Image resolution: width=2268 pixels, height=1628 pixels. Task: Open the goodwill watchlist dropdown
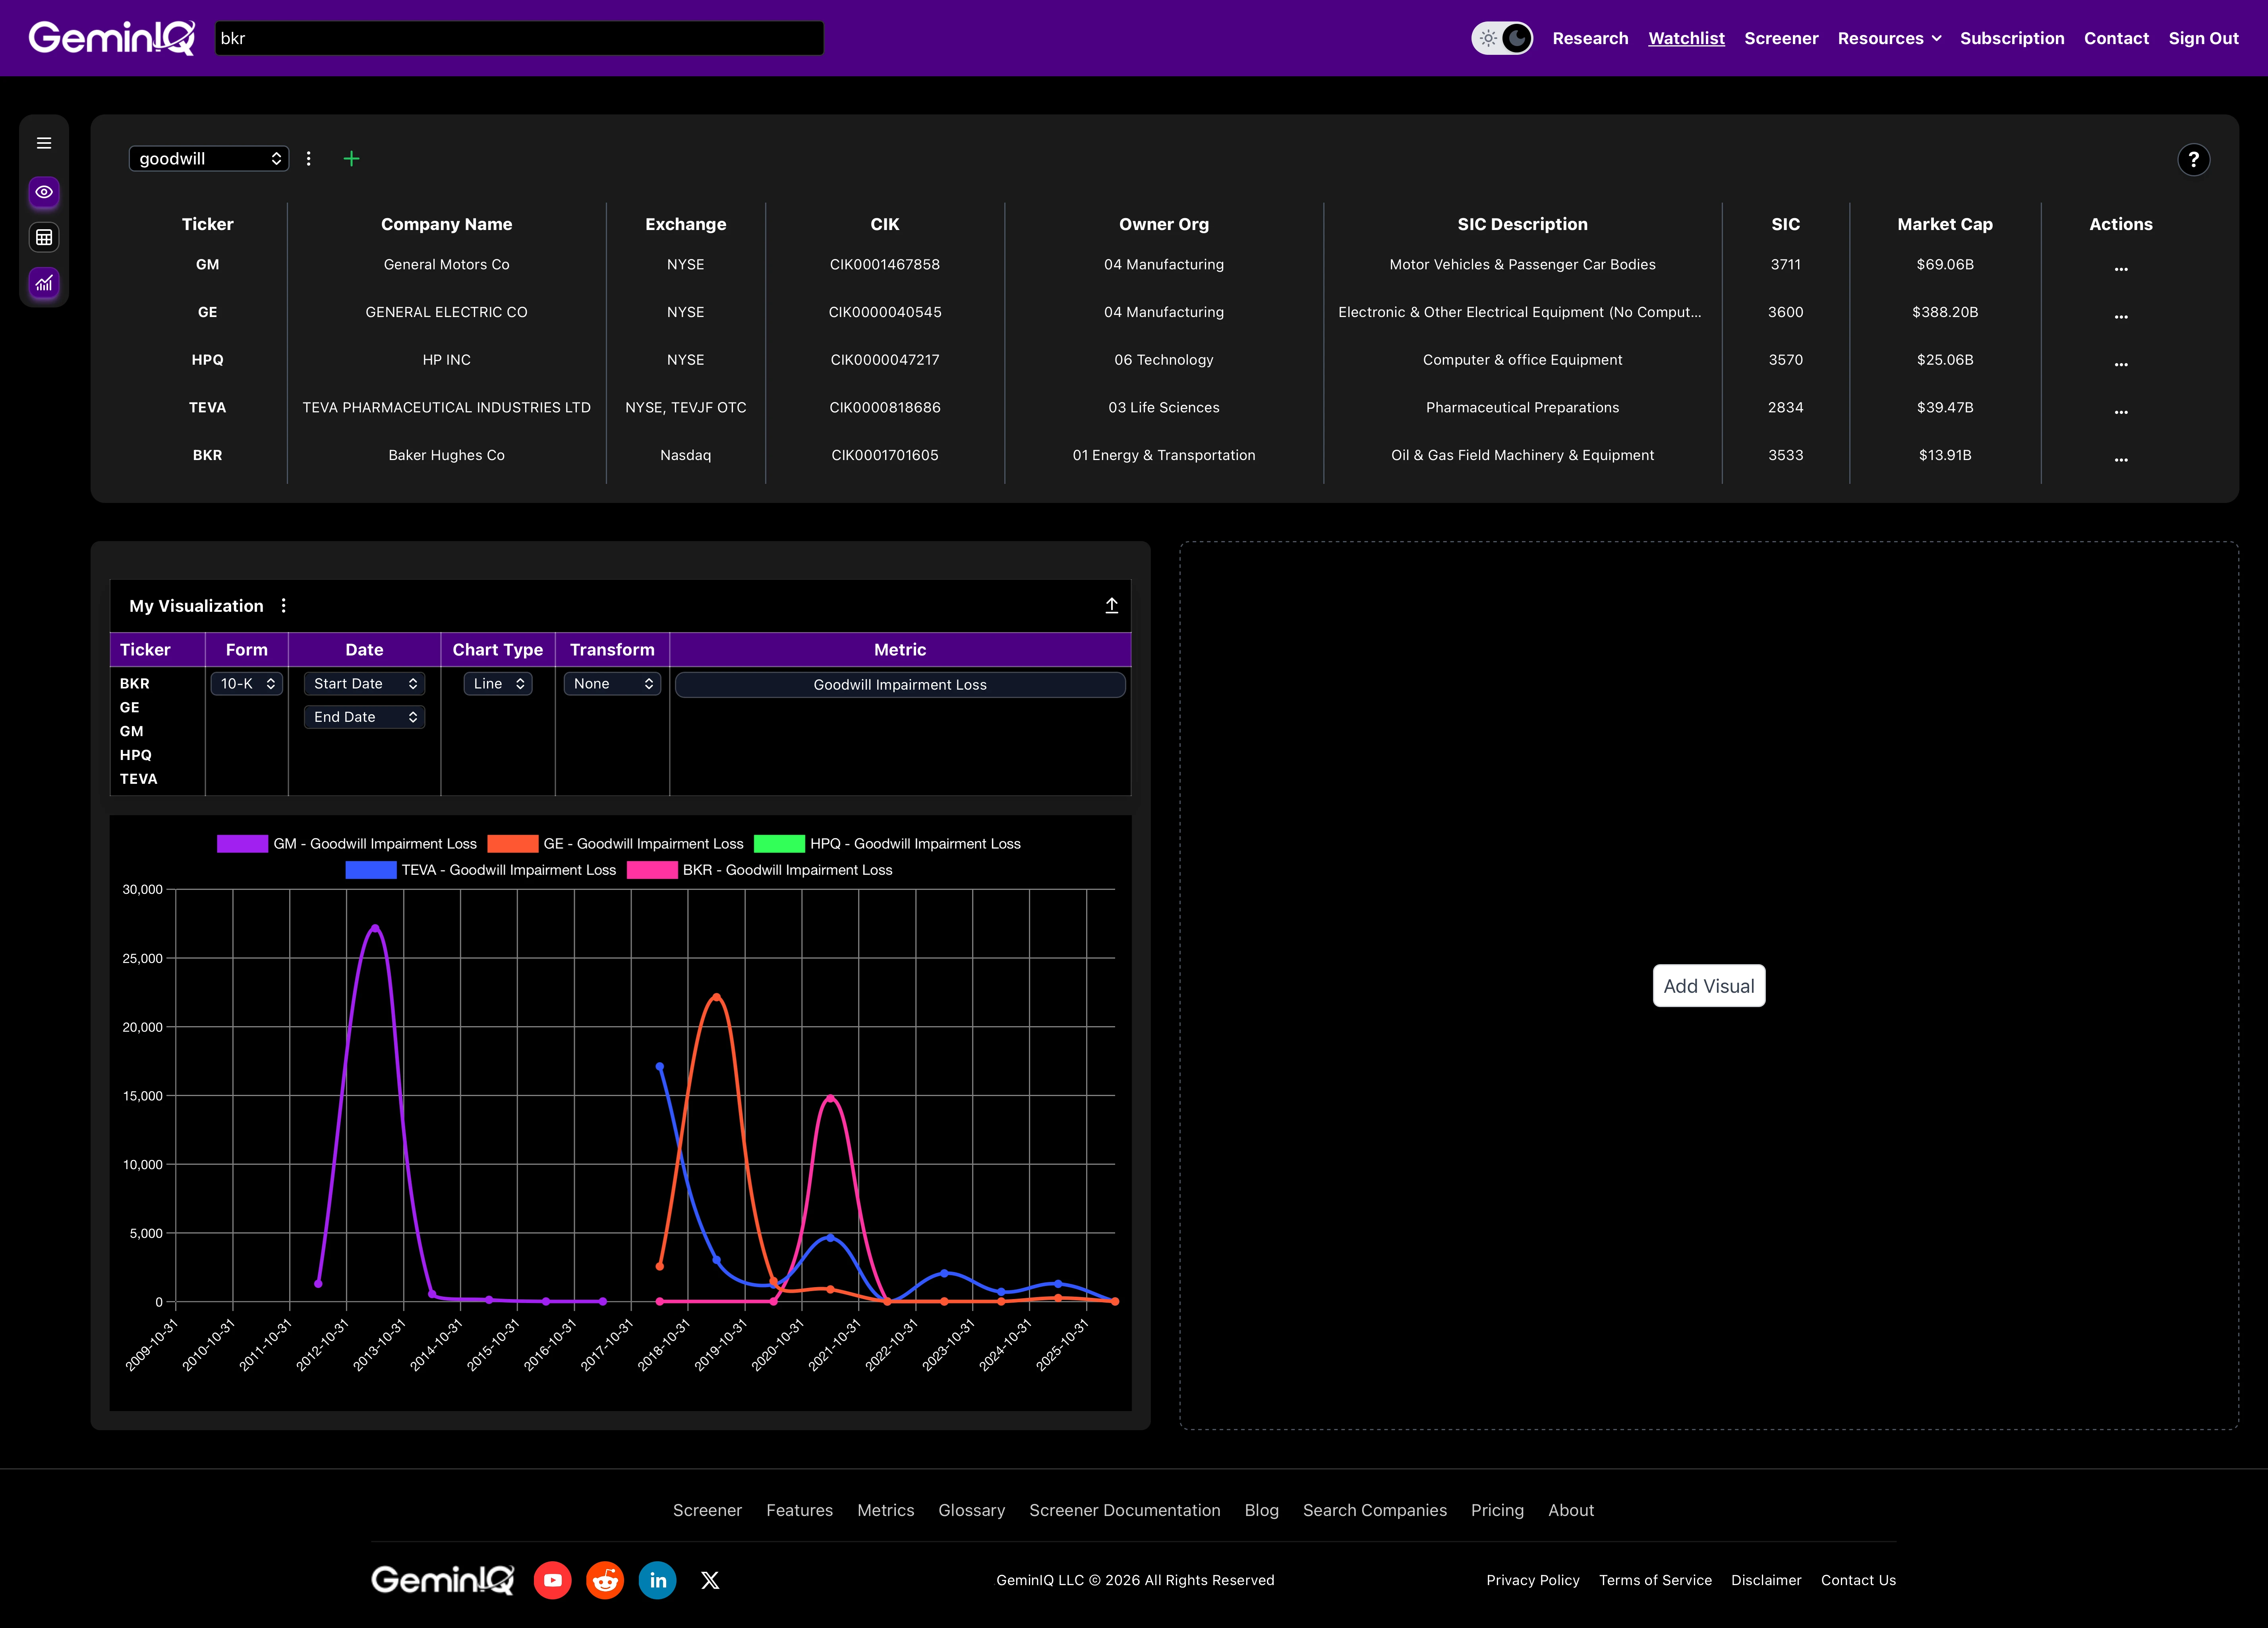tap(208, 158)
